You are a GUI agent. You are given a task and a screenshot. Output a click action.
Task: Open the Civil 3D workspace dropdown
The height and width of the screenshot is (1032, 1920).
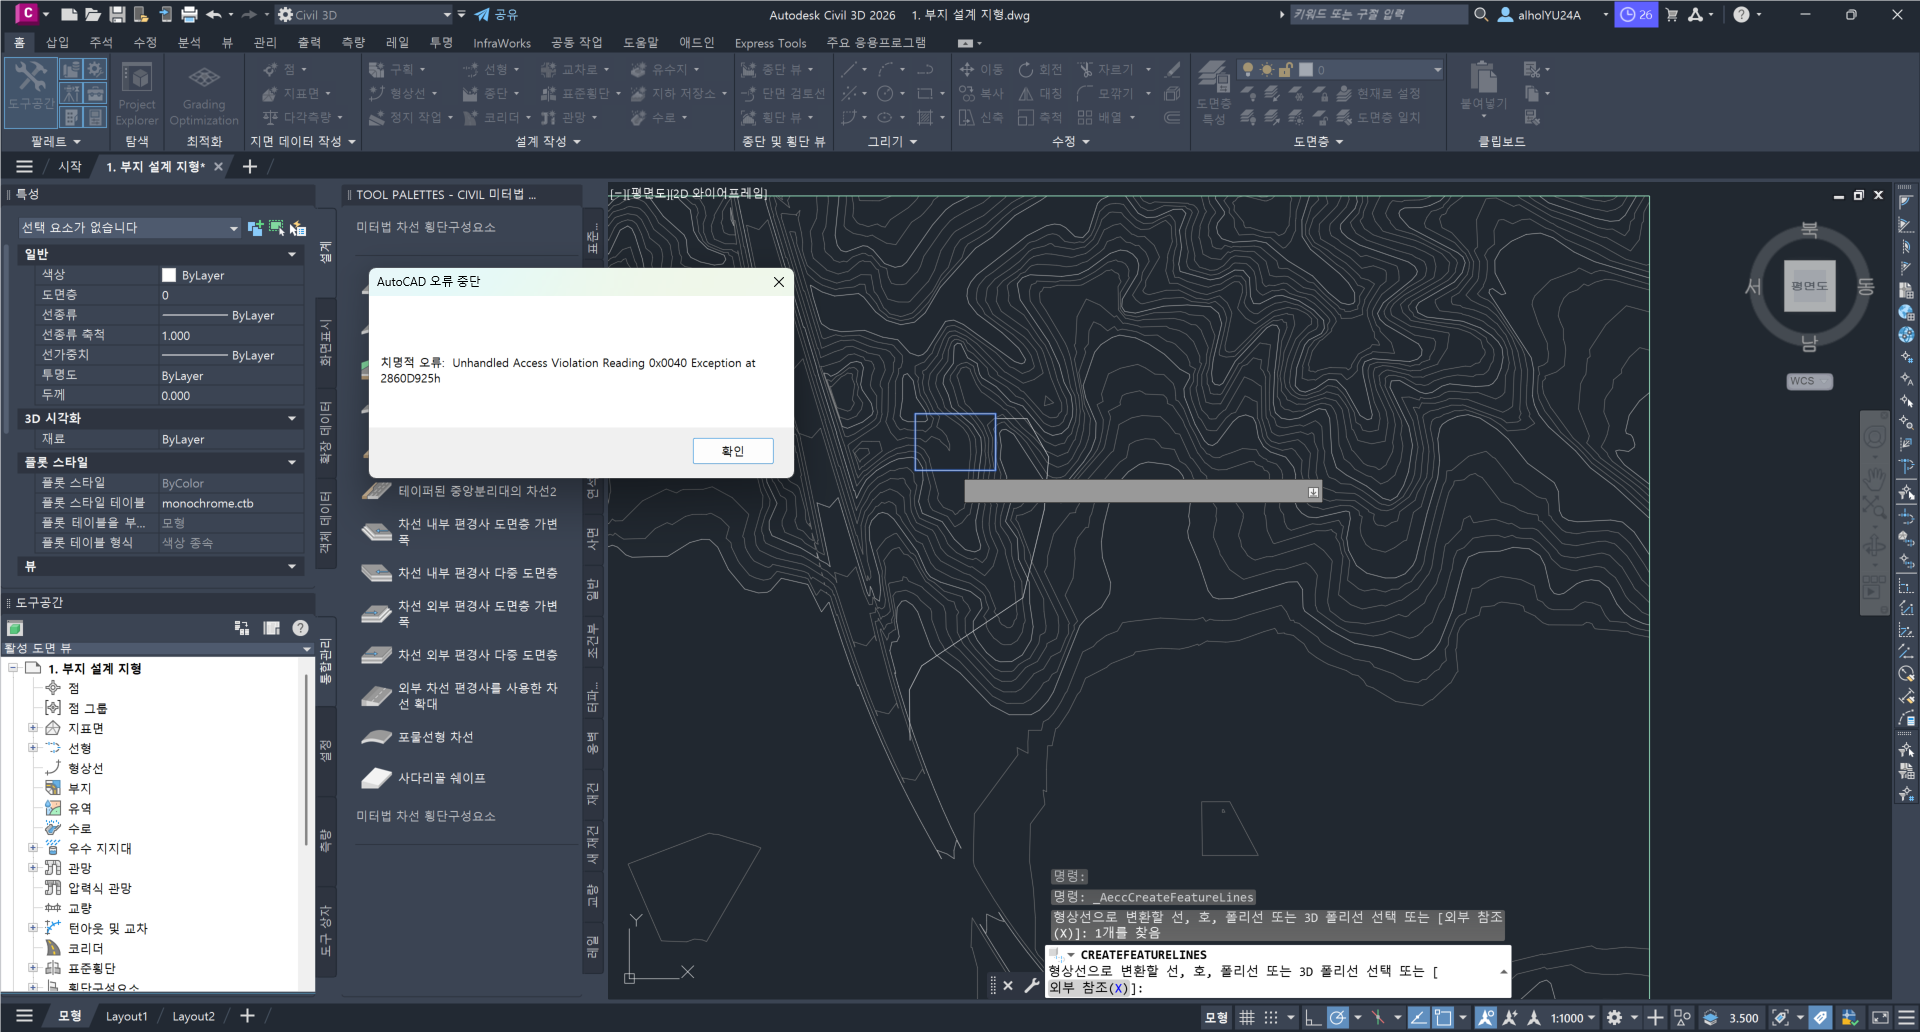pyautogui.click(x=447, y=15)
